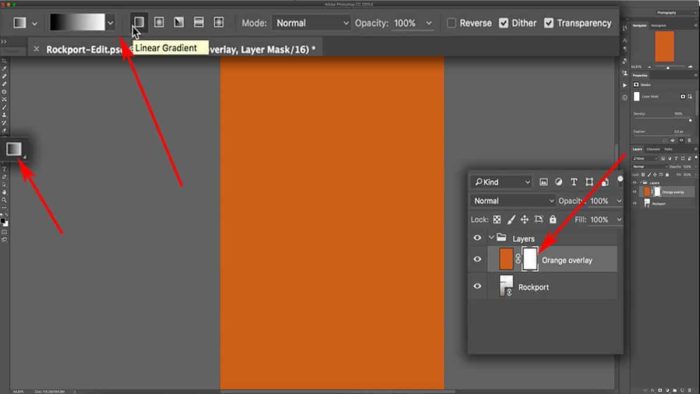Switch to the small Layers tab
The image size is (700, 394).
click(637, 149)
